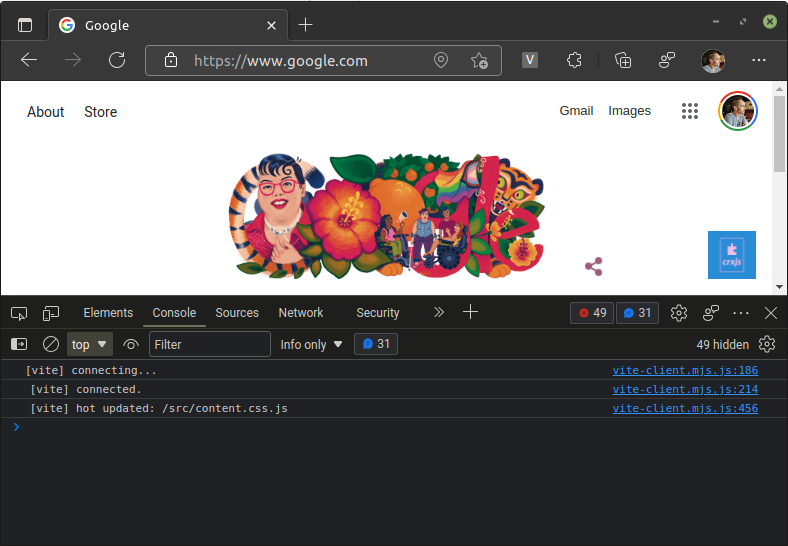Open location permission icon in address bar
Image resolution: width=788 pixels, height=546 pixels.
(x=441, y=60)
